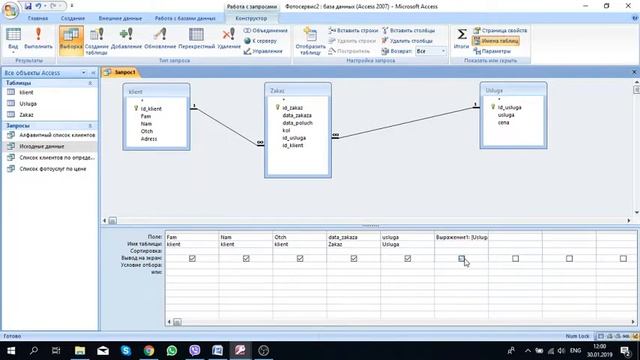640x360 pixels.
Task: Choose the Перекрестный query type
Action: [x=196, y=39]
